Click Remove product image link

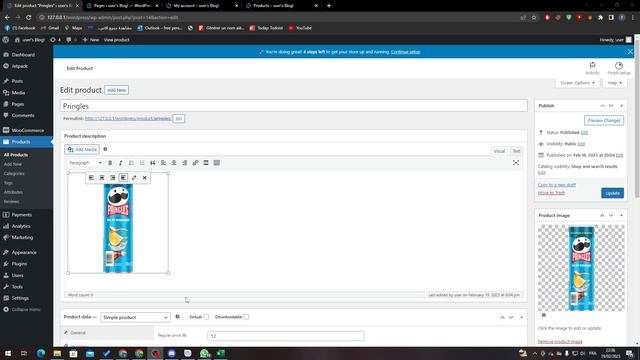coord(560,341)
